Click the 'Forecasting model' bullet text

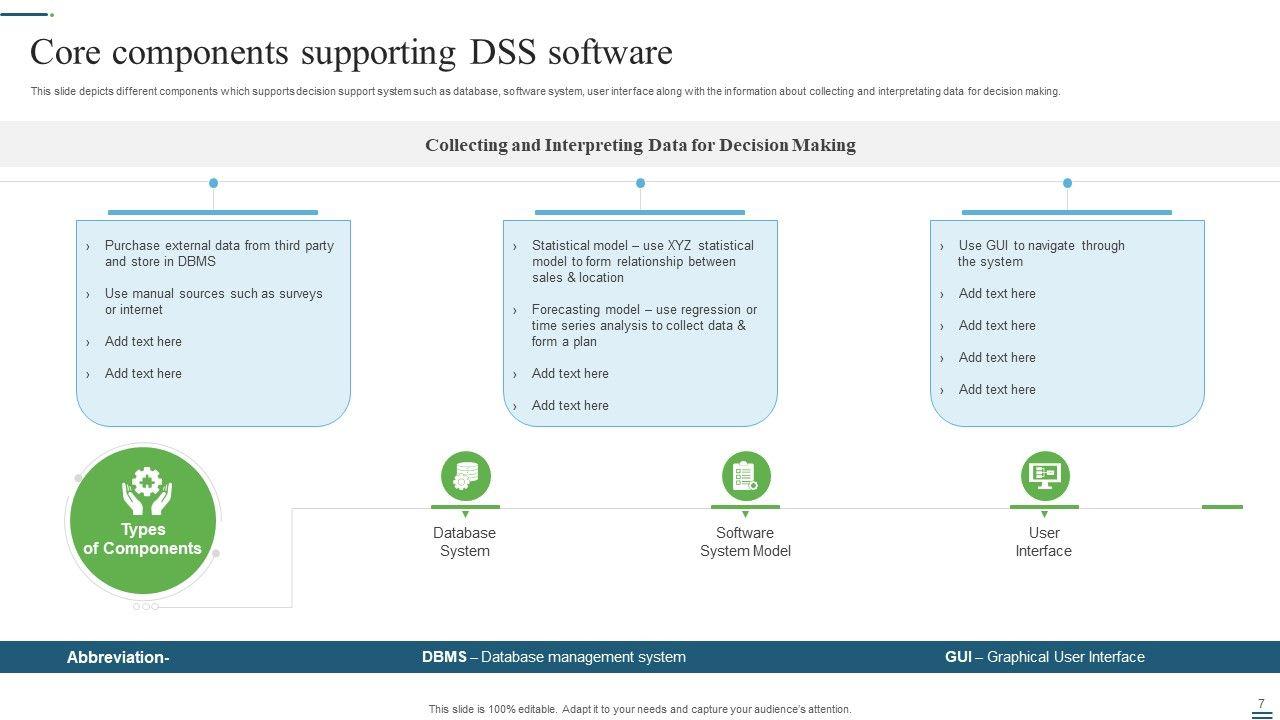(643, 325)
